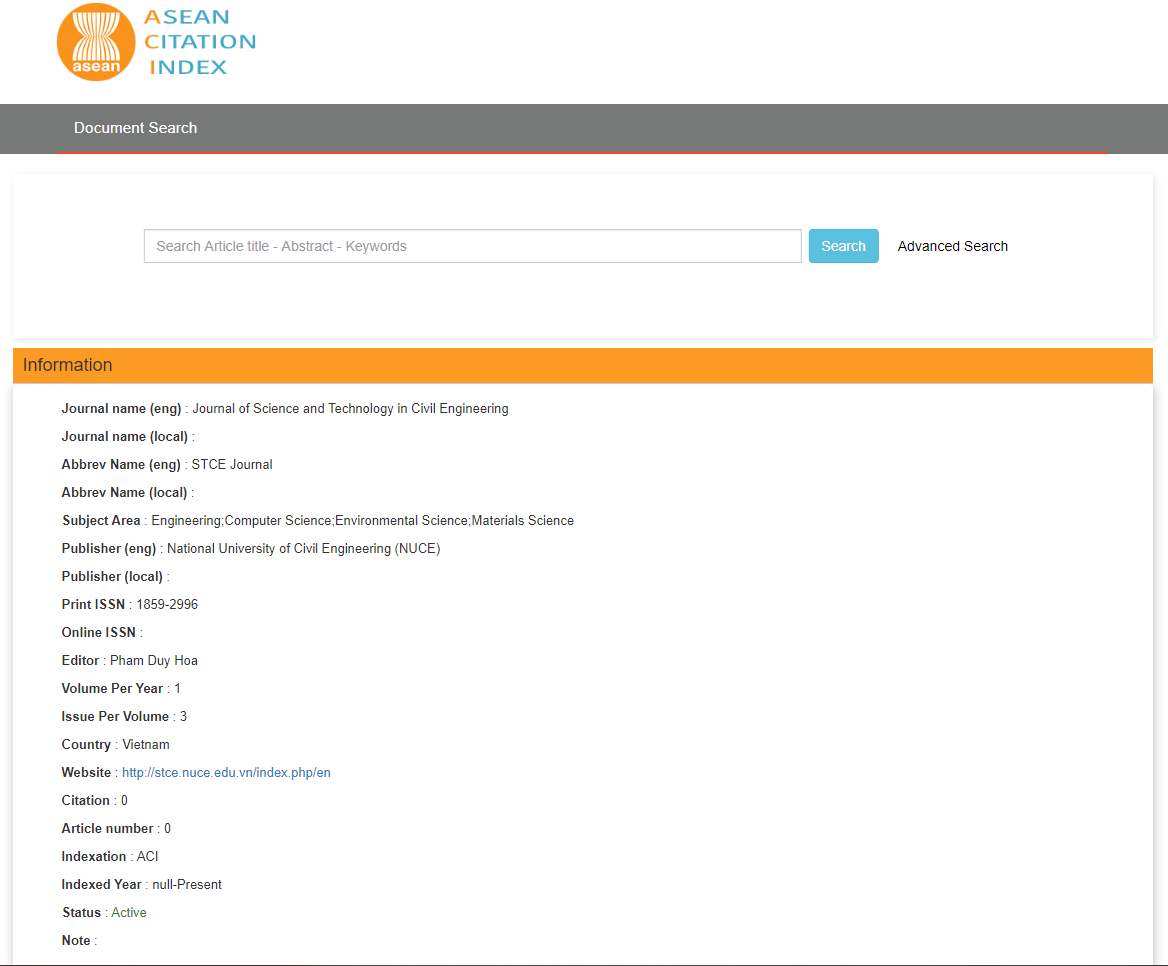Select the Indexed Year value 'null-Present'
This screenshot has width=1168, height=966.
(x=187, y=884)
